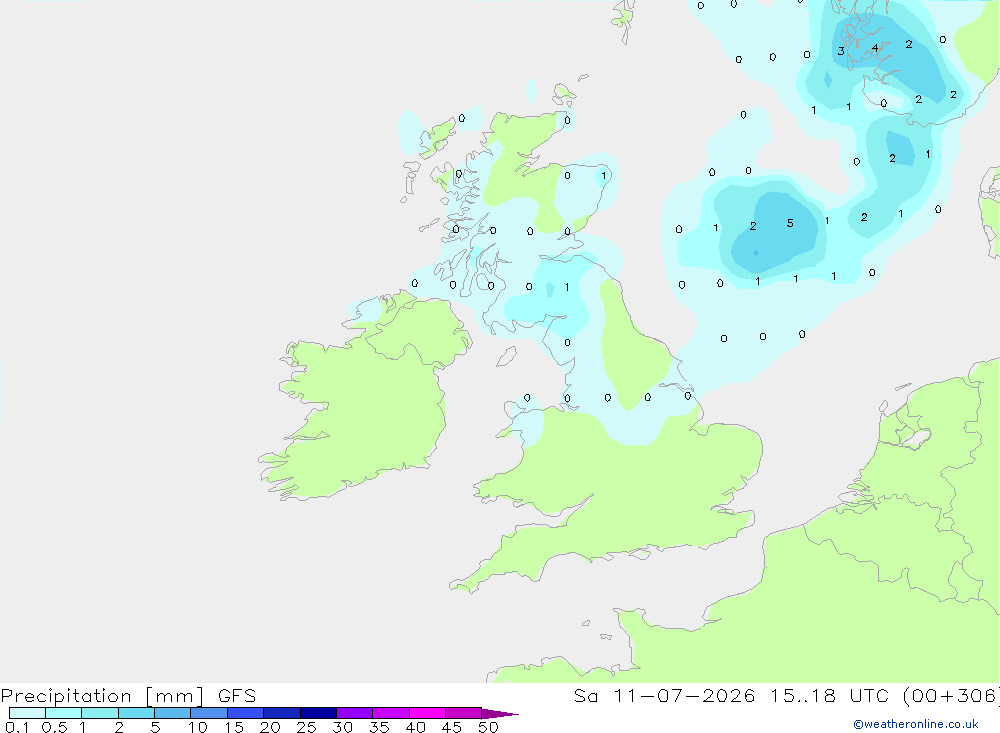Choose the 25–30 mm legend color swatch
The height and width of the screenshot is (733, 1000).
tap(318, 713)
